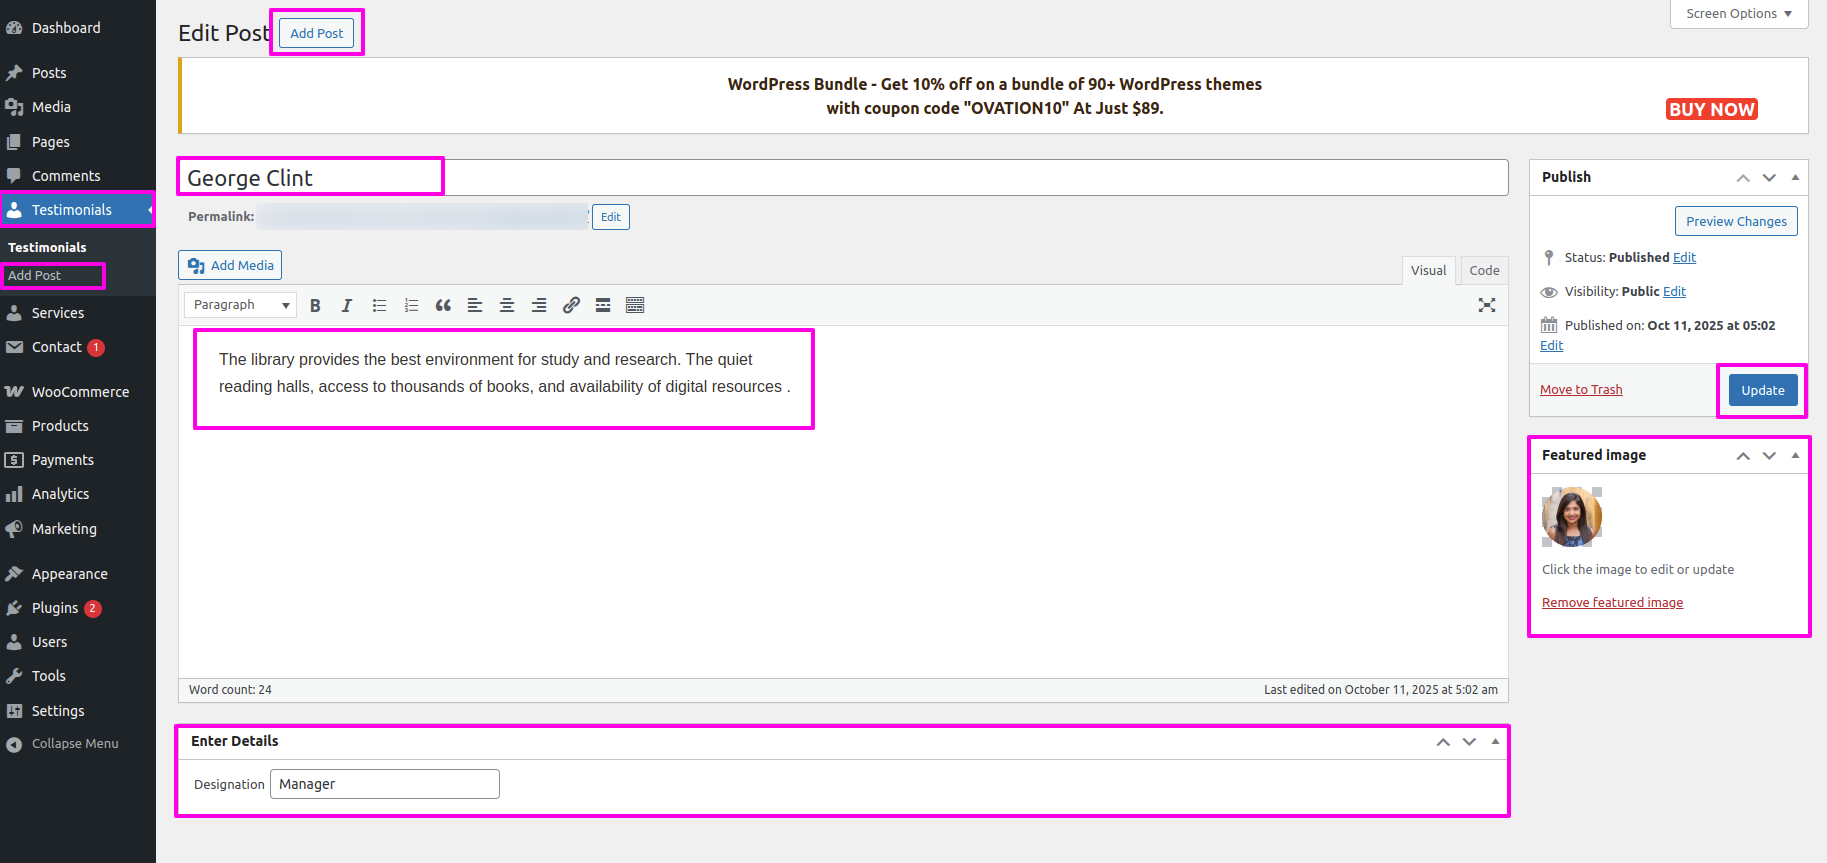
Task: Open the Paragraph format dropdown
Action: point(240,305)
